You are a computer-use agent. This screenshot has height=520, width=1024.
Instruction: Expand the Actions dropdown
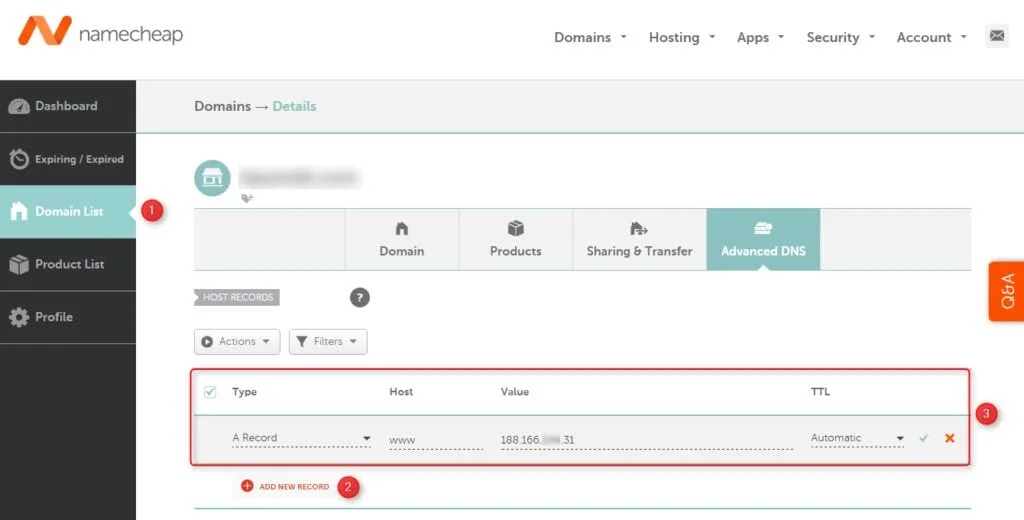pos(237,342)
